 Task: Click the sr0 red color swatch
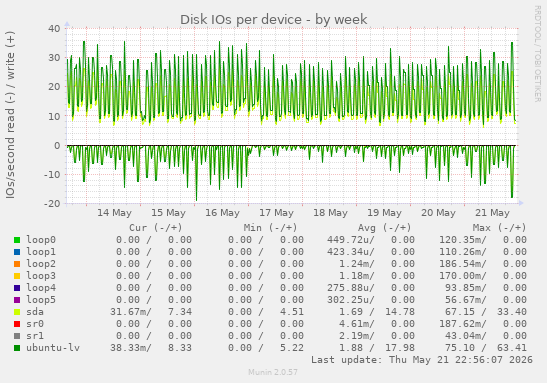(x=17, y=324)
